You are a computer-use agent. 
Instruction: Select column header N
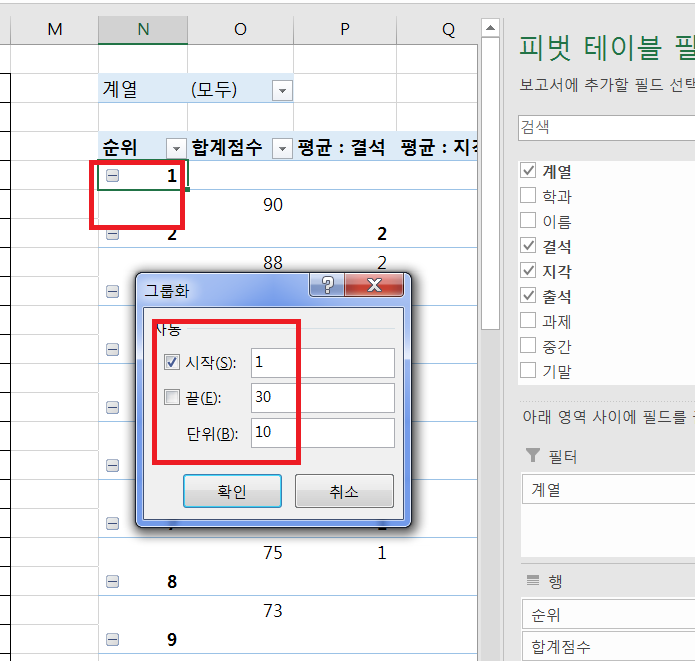click(x=143, y=30)
